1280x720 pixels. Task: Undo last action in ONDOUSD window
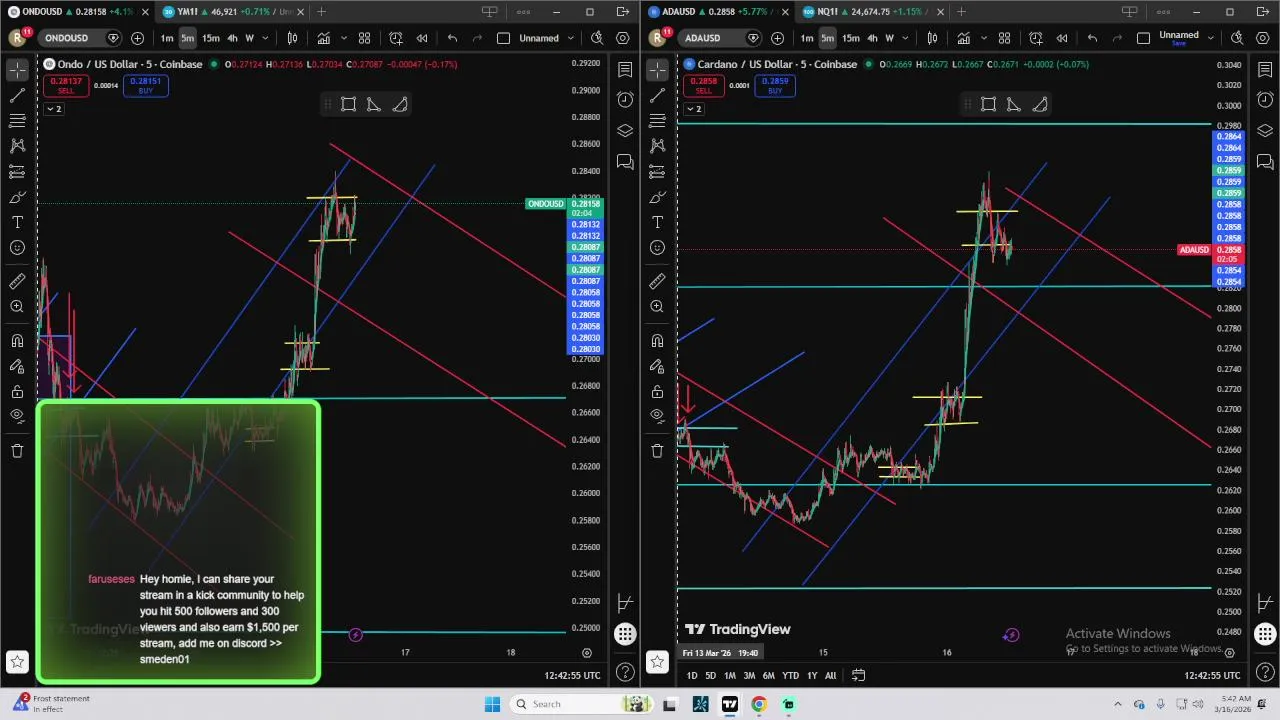[x=453, y=38]
